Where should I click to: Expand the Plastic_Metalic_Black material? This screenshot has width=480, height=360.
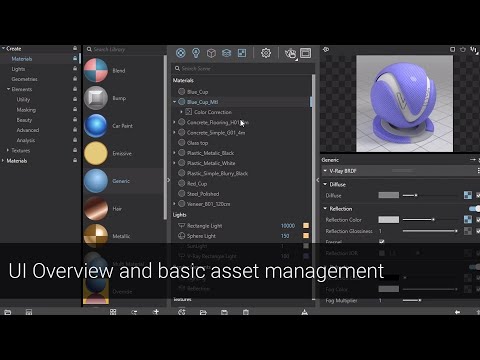click(x=174, y=153)
